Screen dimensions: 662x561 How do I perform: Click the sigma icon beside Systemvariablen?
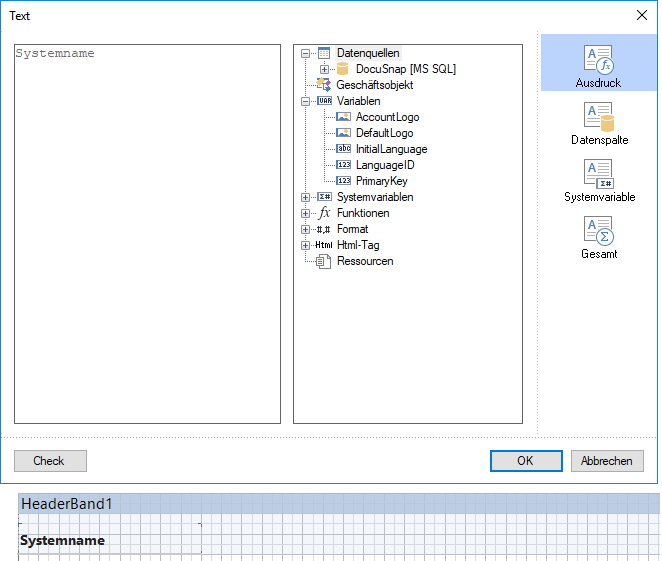[325, 197]
